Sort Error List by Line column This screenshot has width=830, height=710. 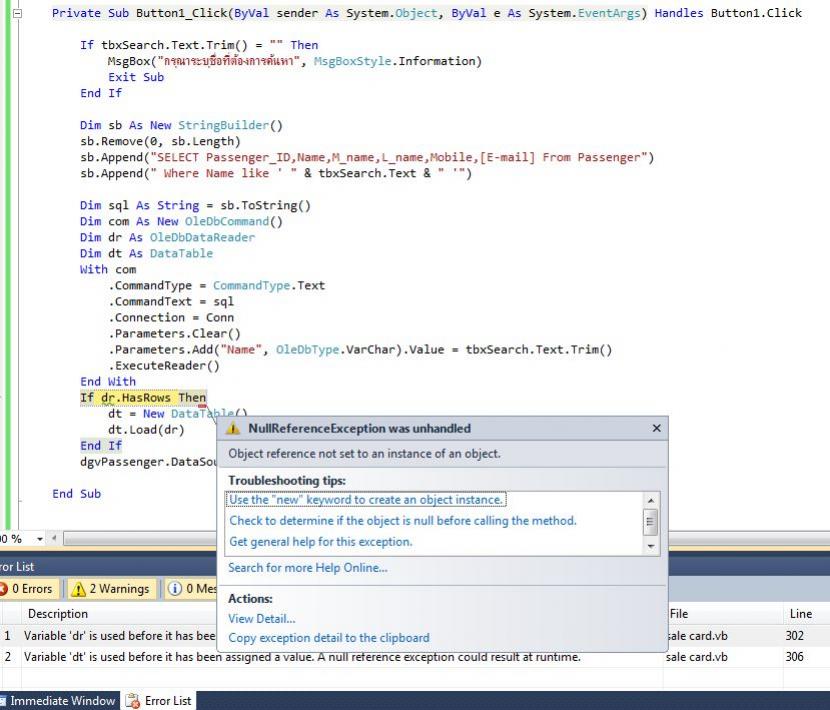tap(800, 614)
